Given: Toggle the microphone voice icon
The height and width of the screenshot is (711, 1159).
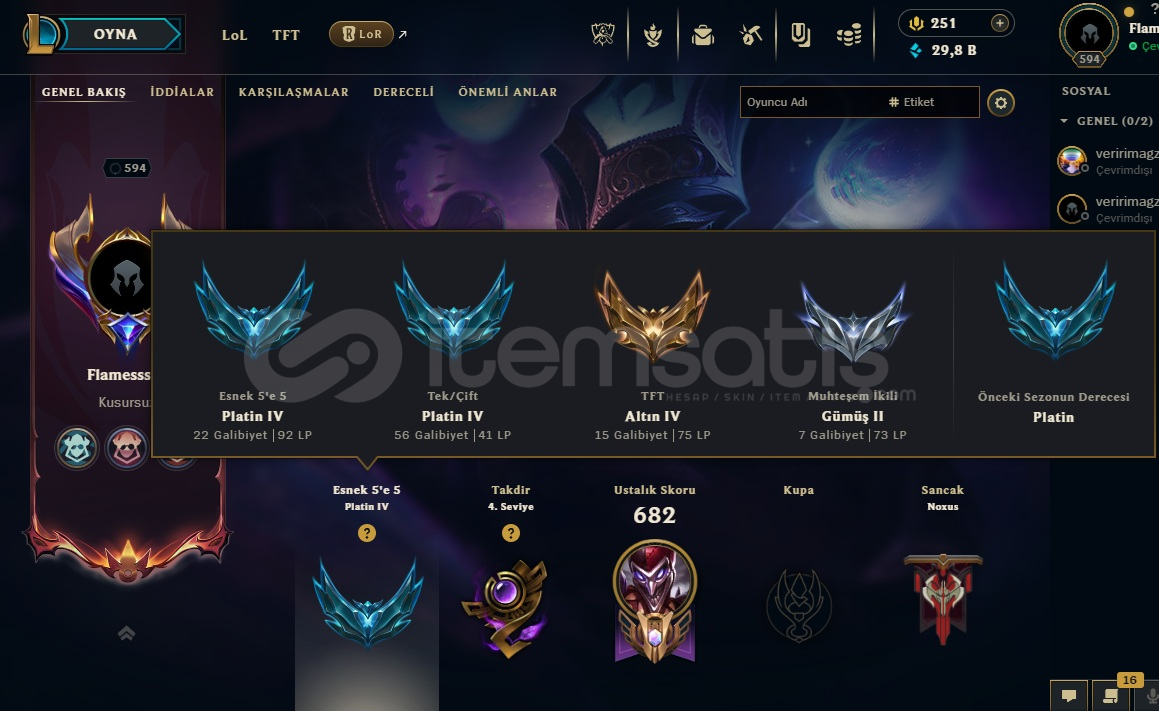Looking at the screenshot, I should tap(1150, 695).
